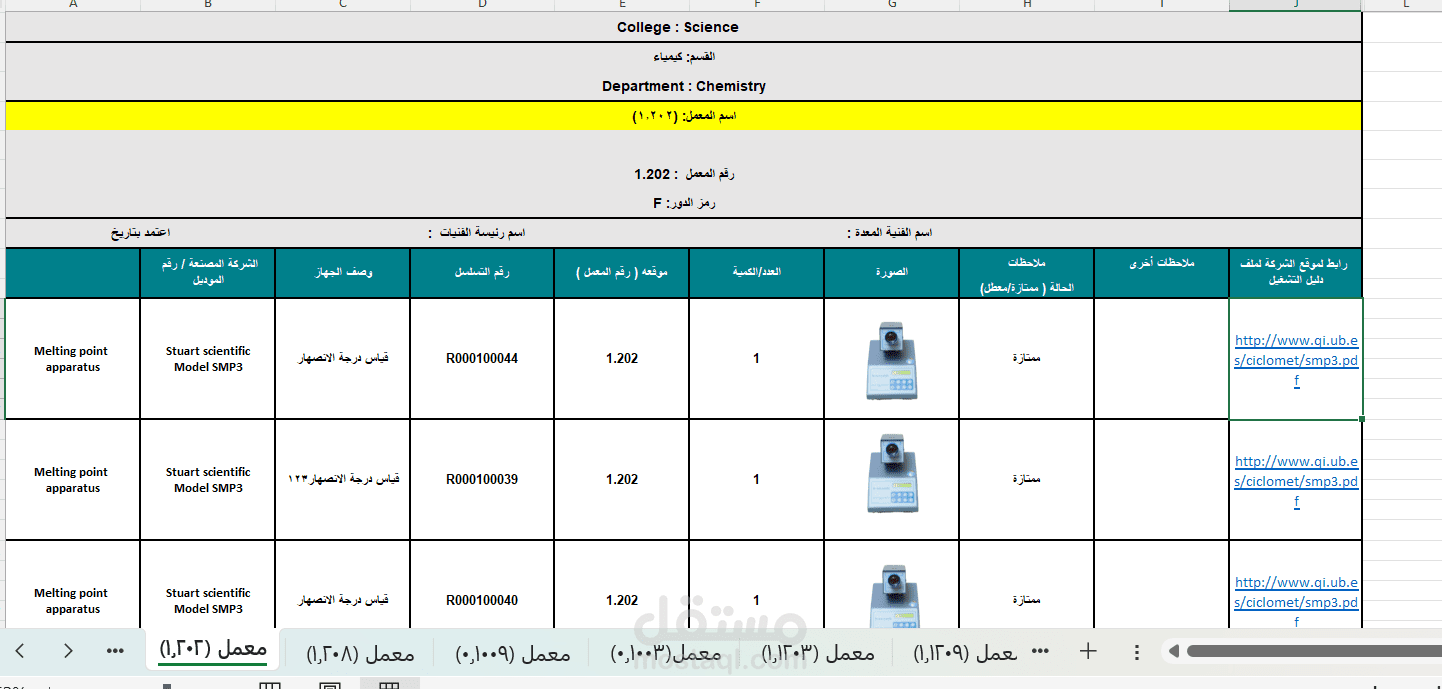Select the 'Department : Chemistry' cell

tap(684, 86)
